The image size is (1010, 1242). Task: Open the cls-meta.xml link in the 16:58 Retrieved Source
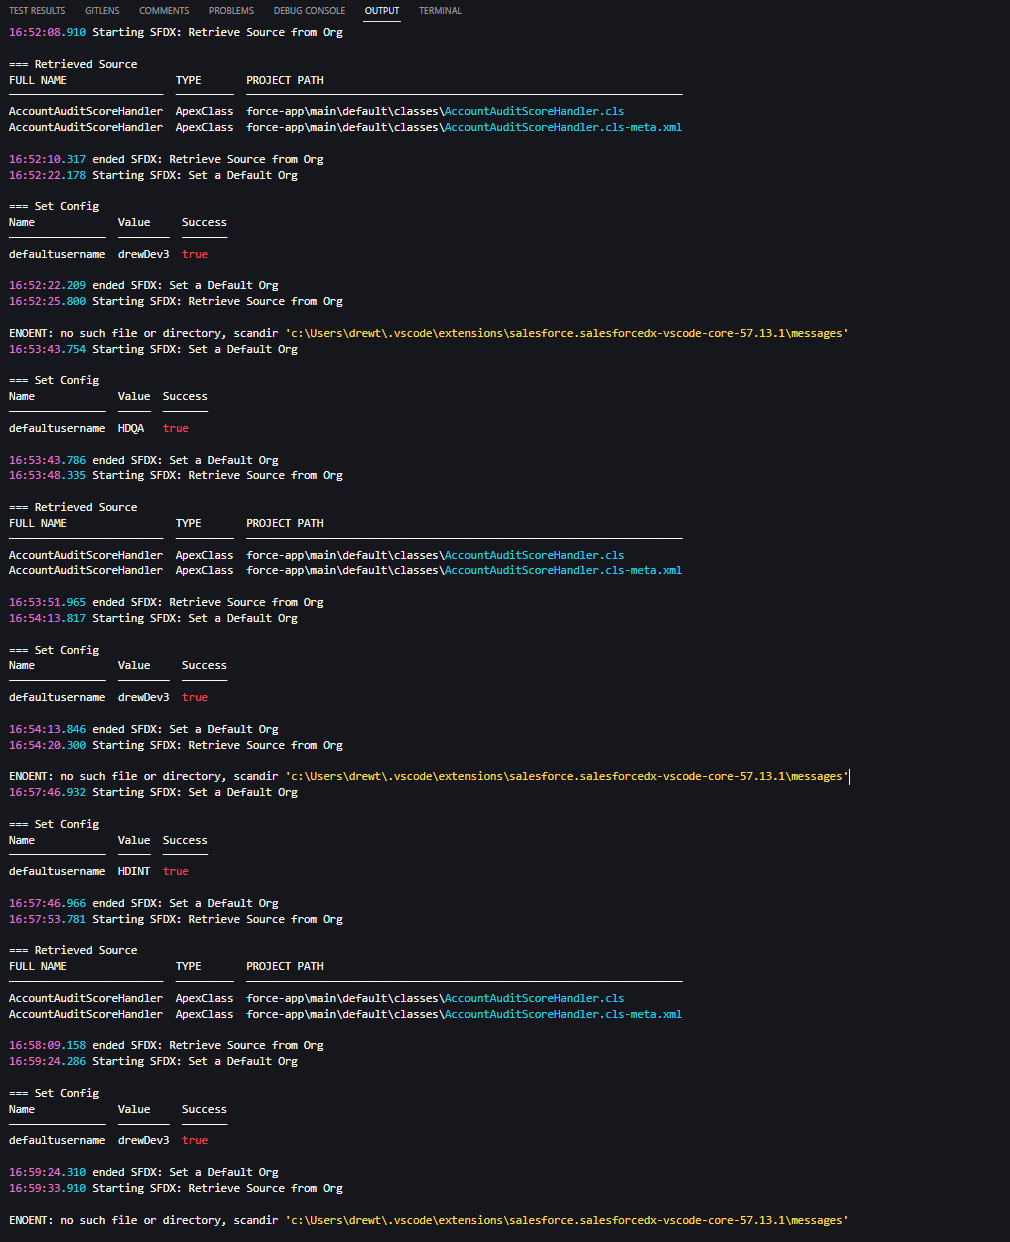(x=562, y=1013)
